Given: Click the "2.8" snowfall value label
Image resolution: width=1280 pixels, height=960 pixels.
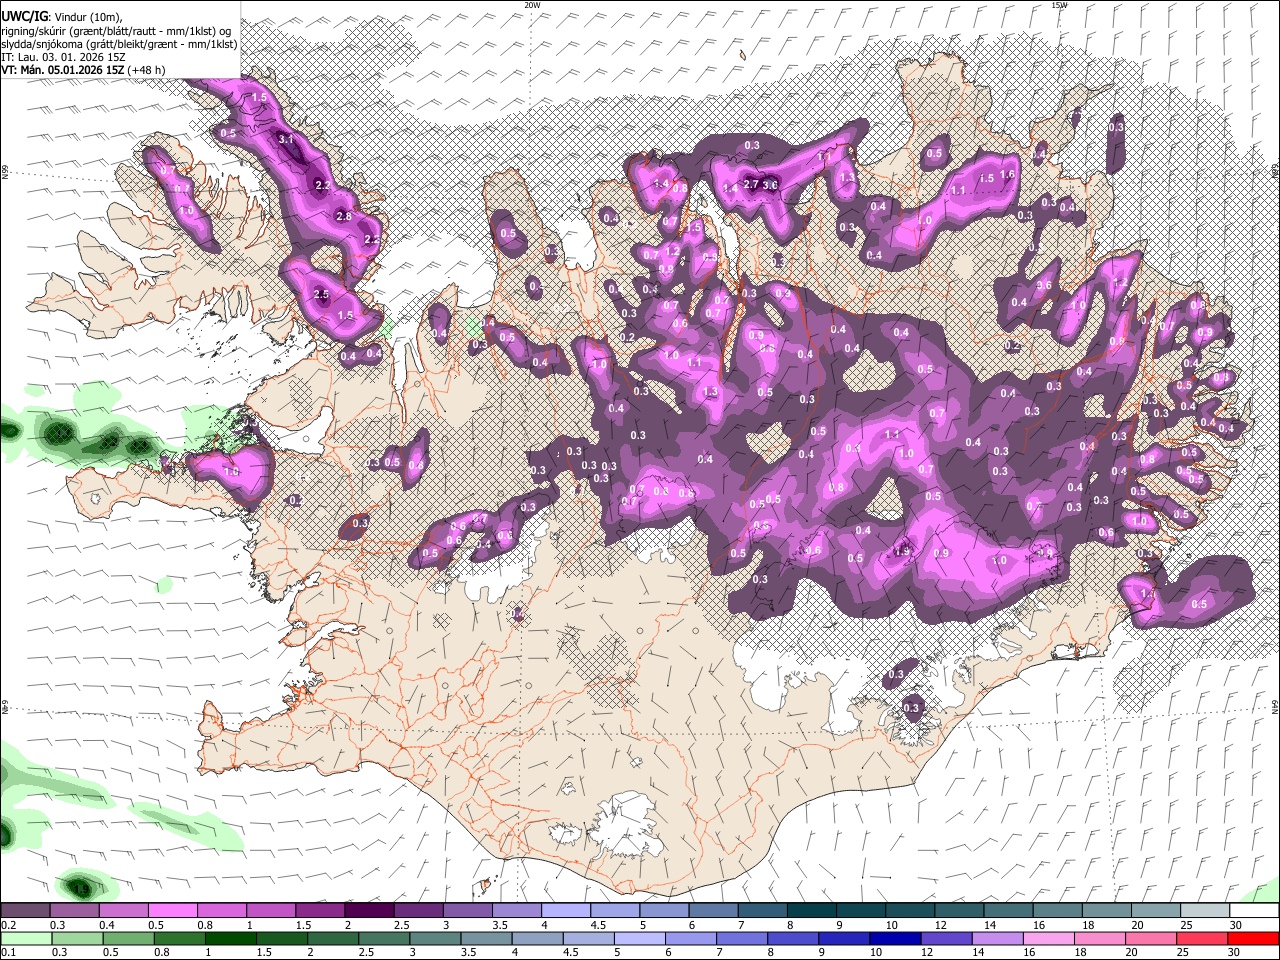Looking at the screenshot, I should point(344,217).
